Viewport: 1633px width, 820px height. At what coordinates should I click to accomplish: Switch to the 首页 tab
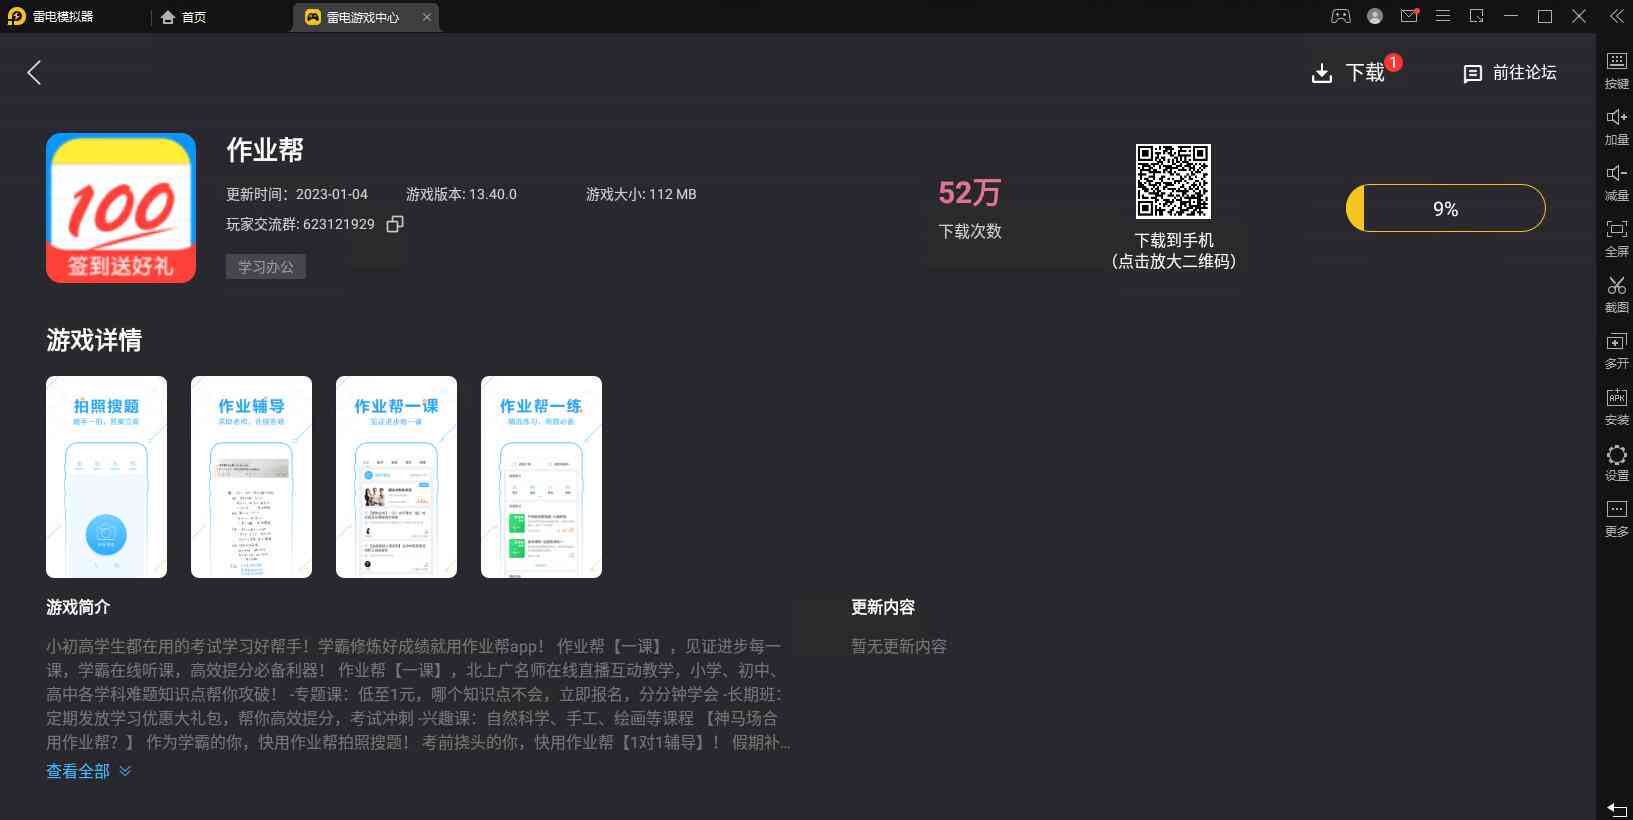(x=183, y=17)
